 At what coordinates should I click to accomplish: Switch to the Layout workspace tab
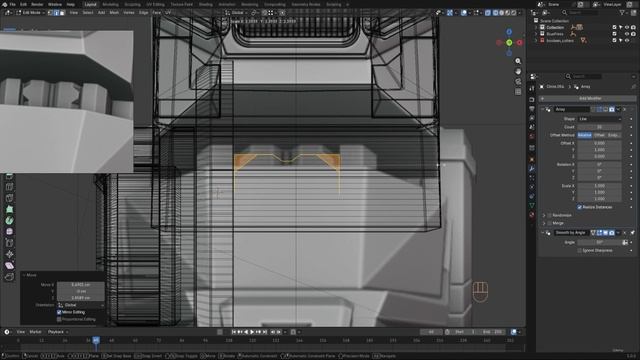click(x=90, y=4)
